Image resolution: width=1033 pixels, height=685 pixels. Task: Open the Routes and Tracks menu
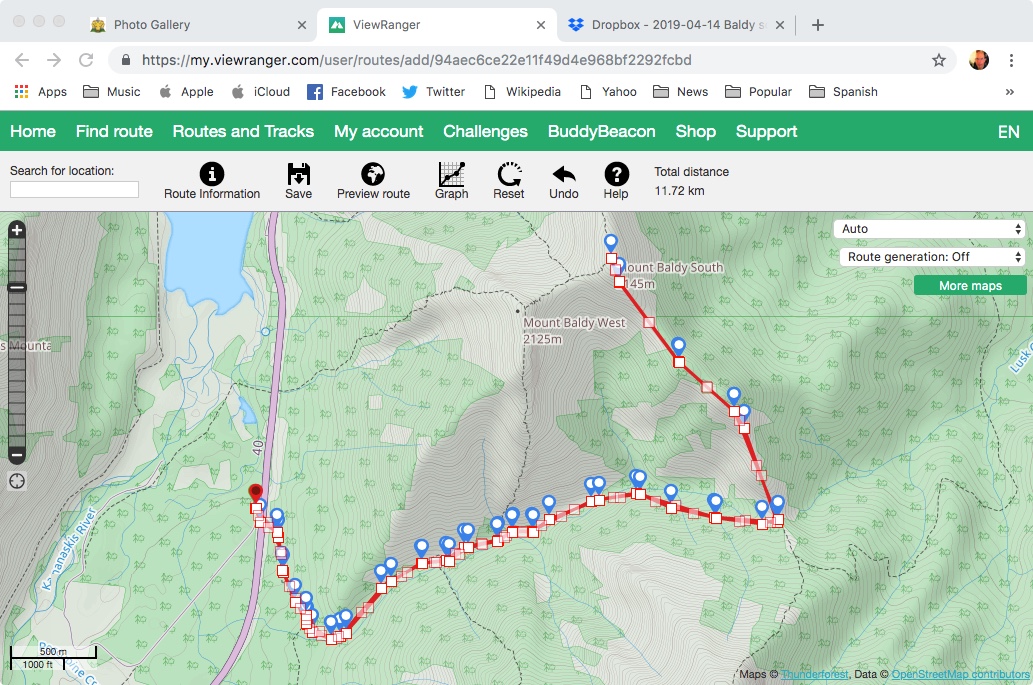click(x=243, y=131)
